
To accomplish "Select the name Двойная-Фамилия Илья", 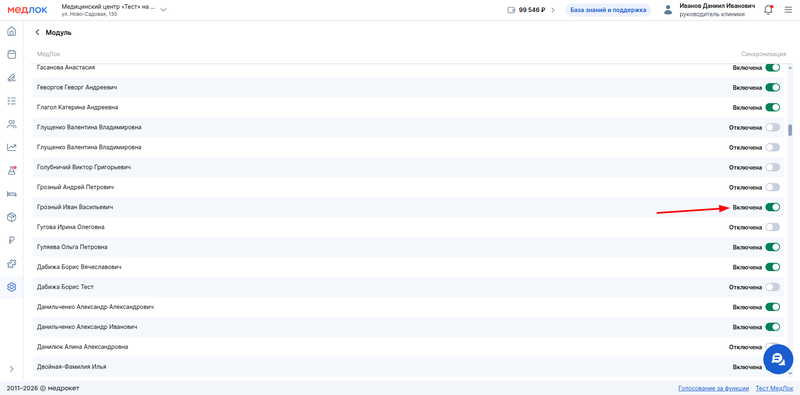I will [71, 366].
